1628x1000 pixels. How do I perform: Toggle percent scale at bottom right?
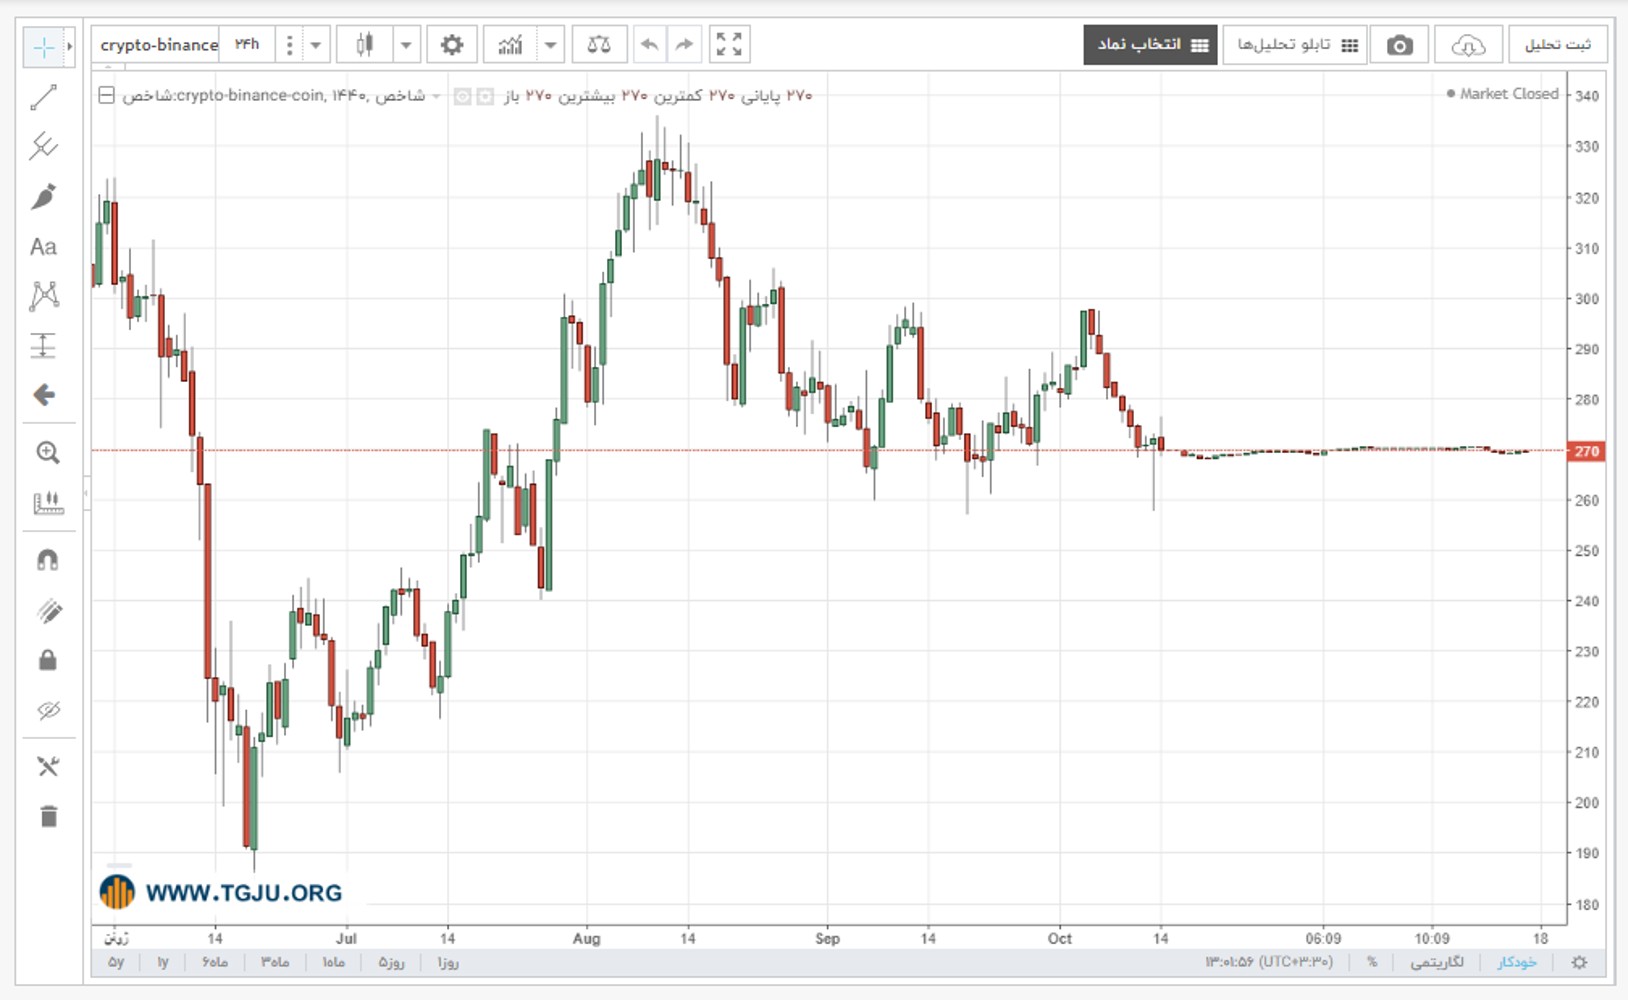point(1372,962)
